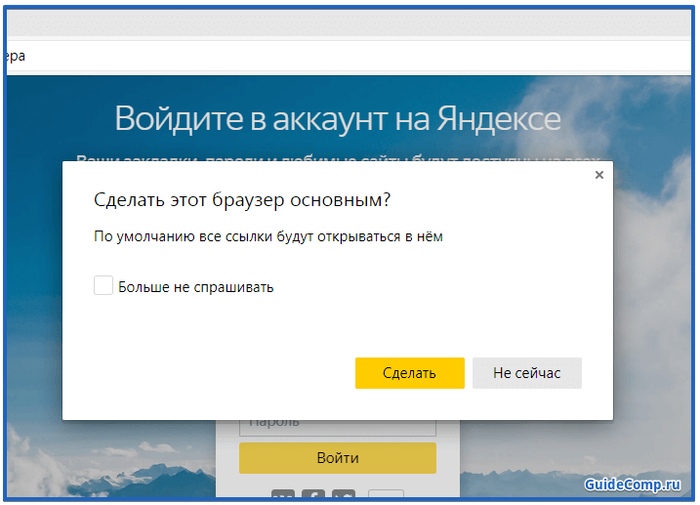Viewport: 700px width, 505px height.
Task: Select the 'Сделать этот браузер основным?' heading
Action: (x=242, y=200)
